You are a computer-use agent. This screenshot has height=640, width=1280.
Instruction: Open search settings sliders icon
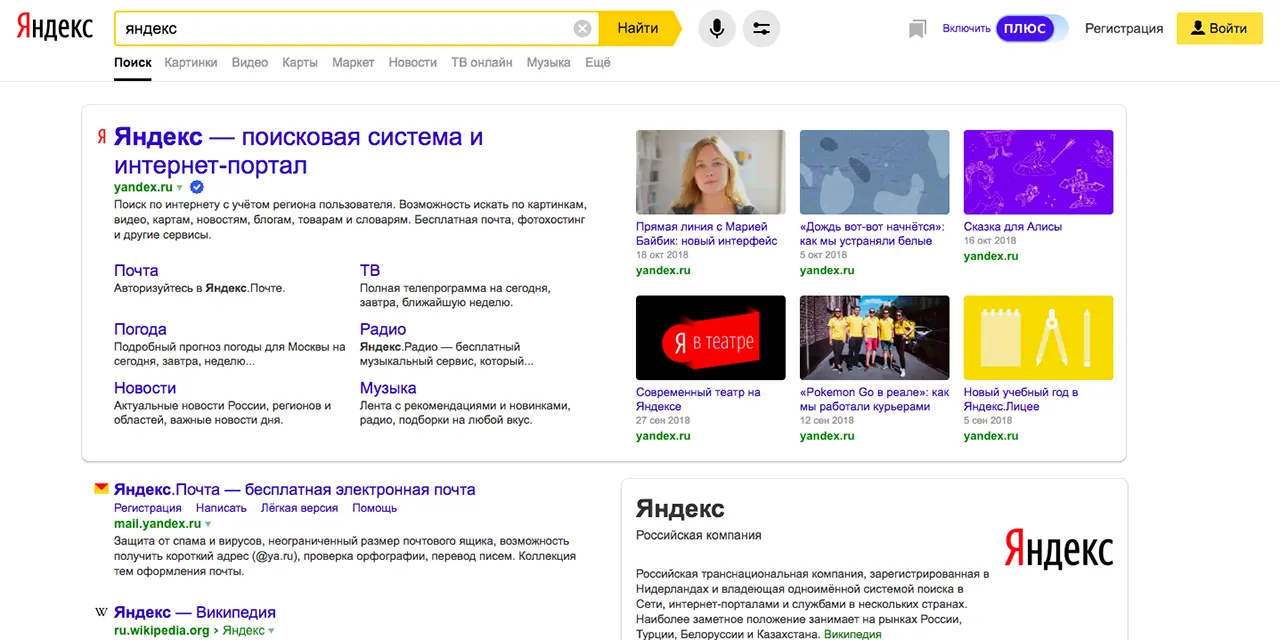[762, 29]
